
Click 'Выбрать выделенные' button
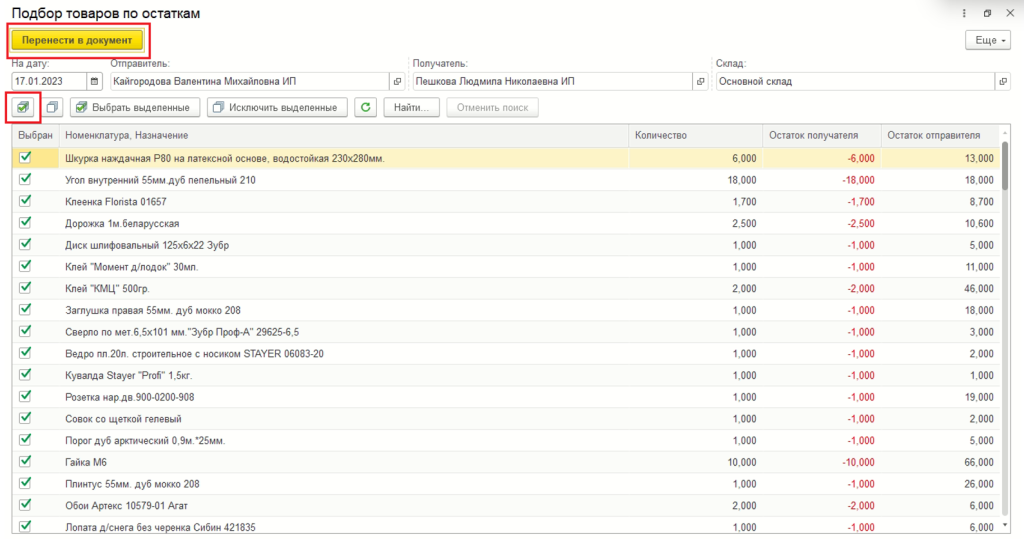(x=135, y=107)
